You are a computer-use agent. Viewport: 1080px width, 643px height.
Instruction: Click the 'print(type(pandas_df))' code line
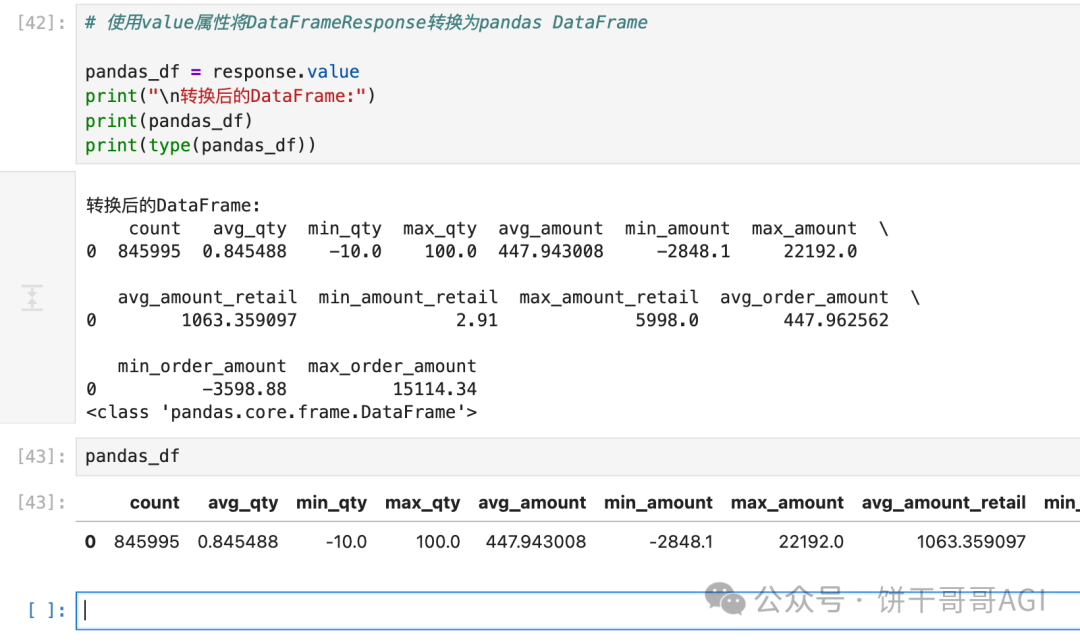[200, 145]
